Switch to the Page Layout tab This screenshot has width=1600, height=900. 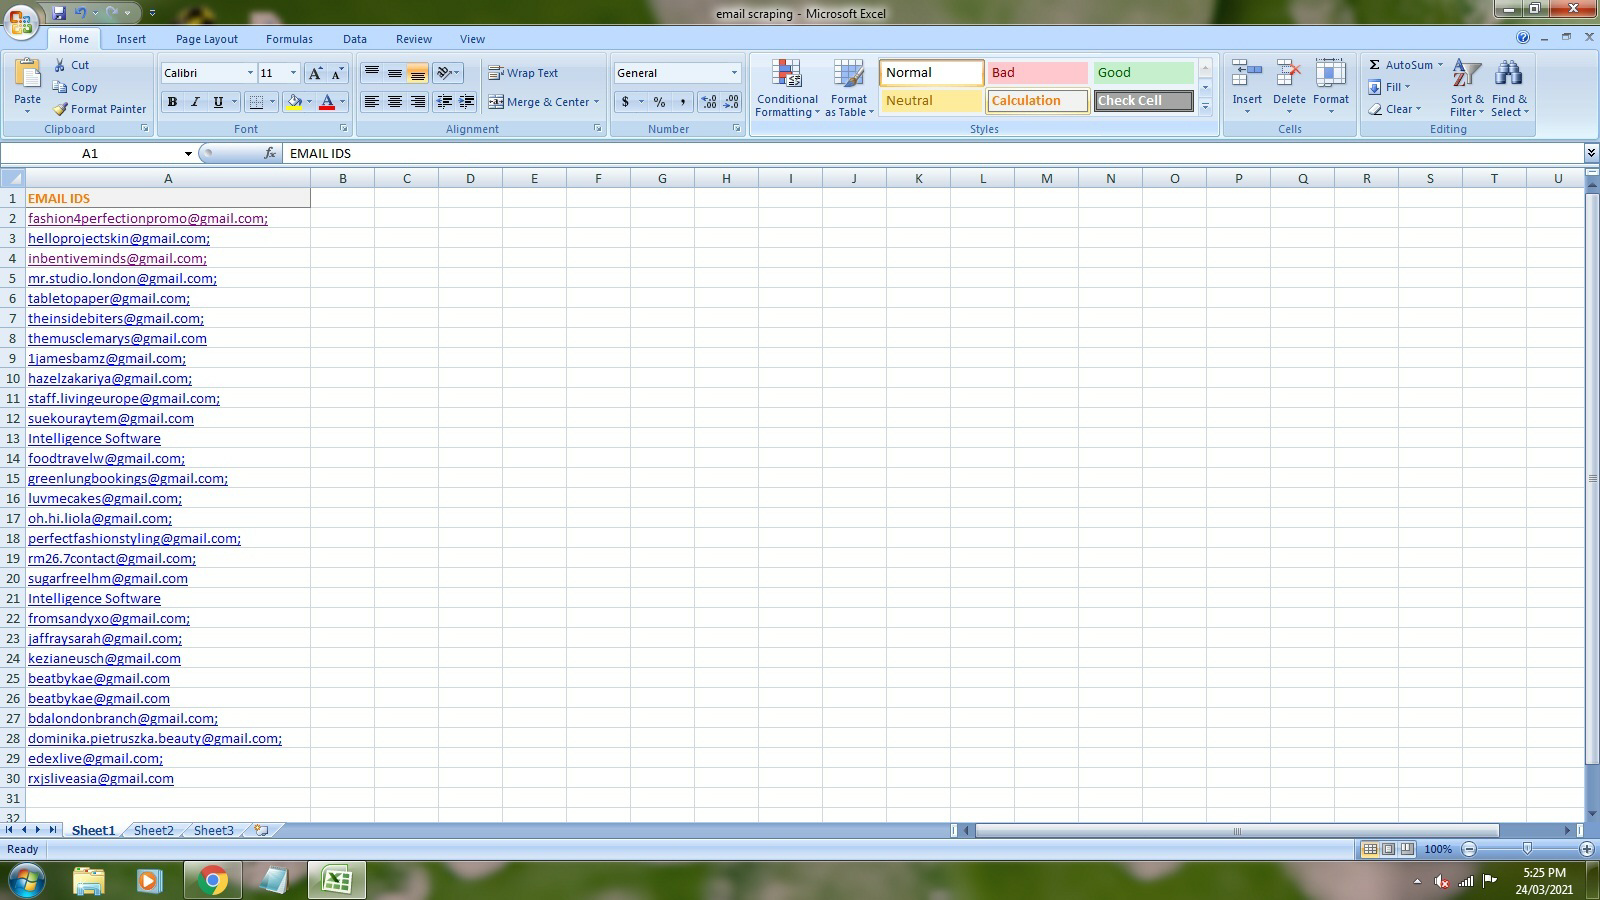(x=207, y=39)
